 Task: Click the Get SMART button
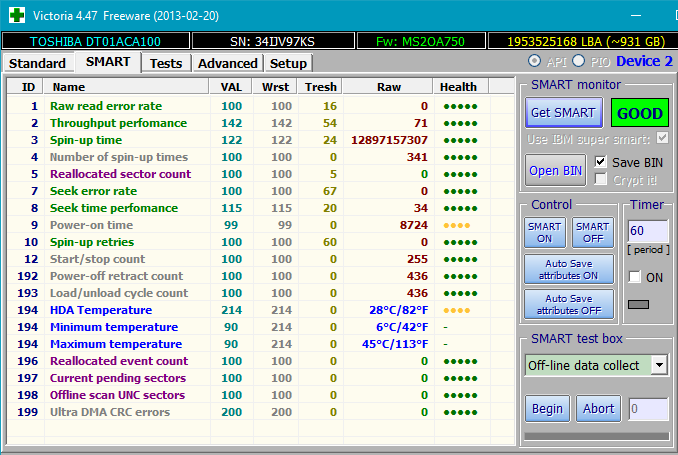click(563, 112)
